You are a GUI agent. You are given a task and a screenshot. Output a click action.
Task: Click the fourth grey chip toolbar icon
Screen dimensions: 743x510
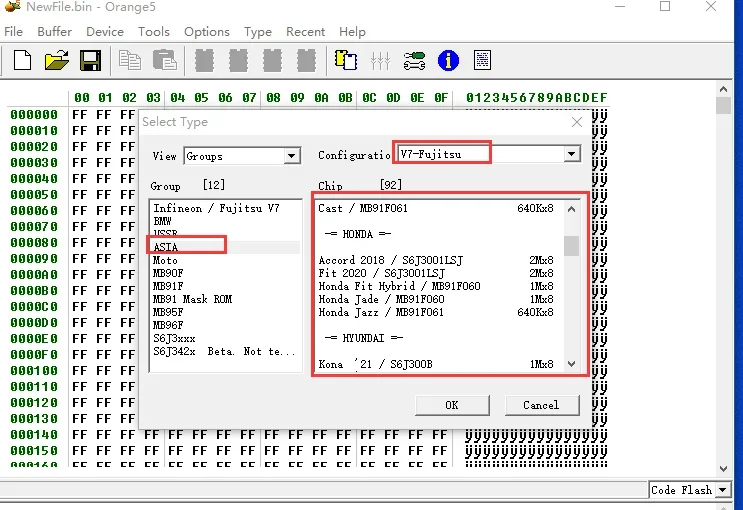(x=307, y=61)
